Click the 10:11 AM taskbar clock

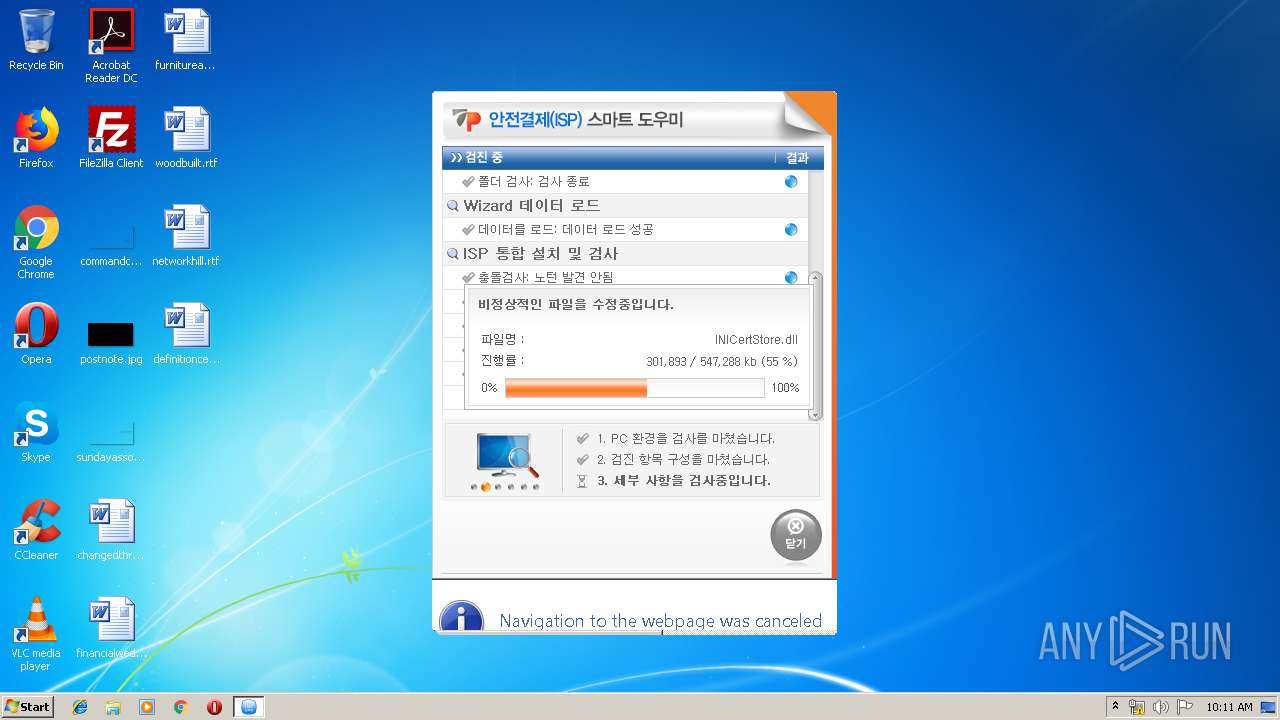pos(1229,707)
